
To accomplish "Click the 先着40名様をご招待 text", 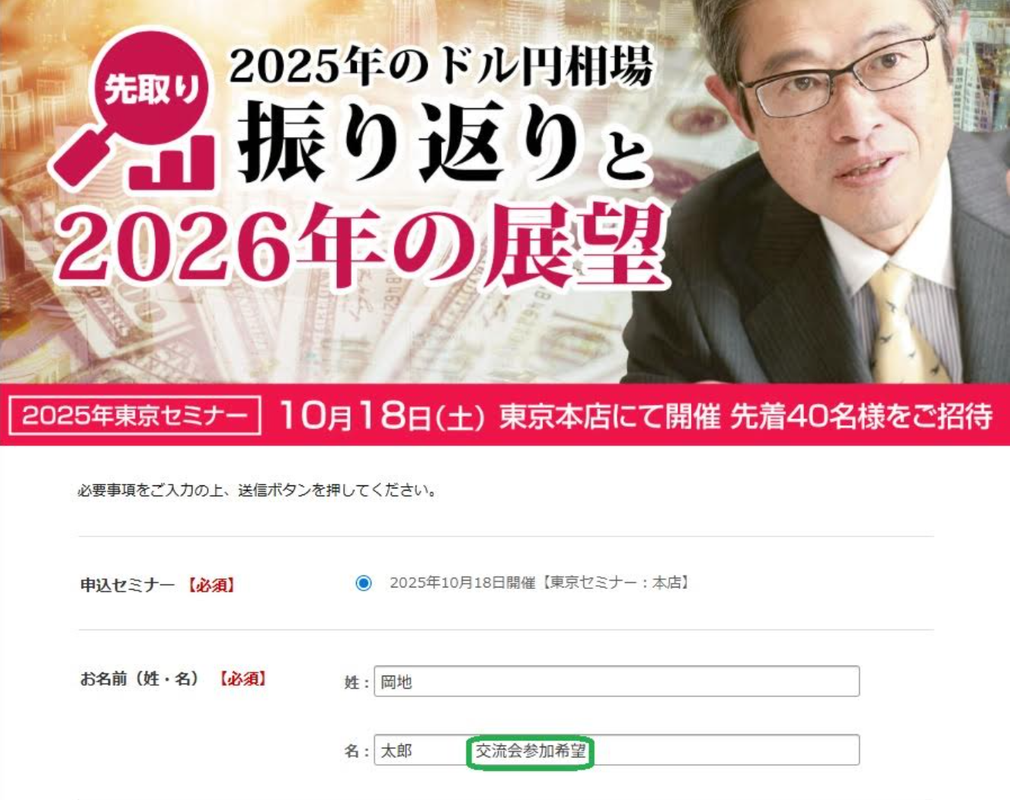I will pyautogui.click(x=861, y=417).
